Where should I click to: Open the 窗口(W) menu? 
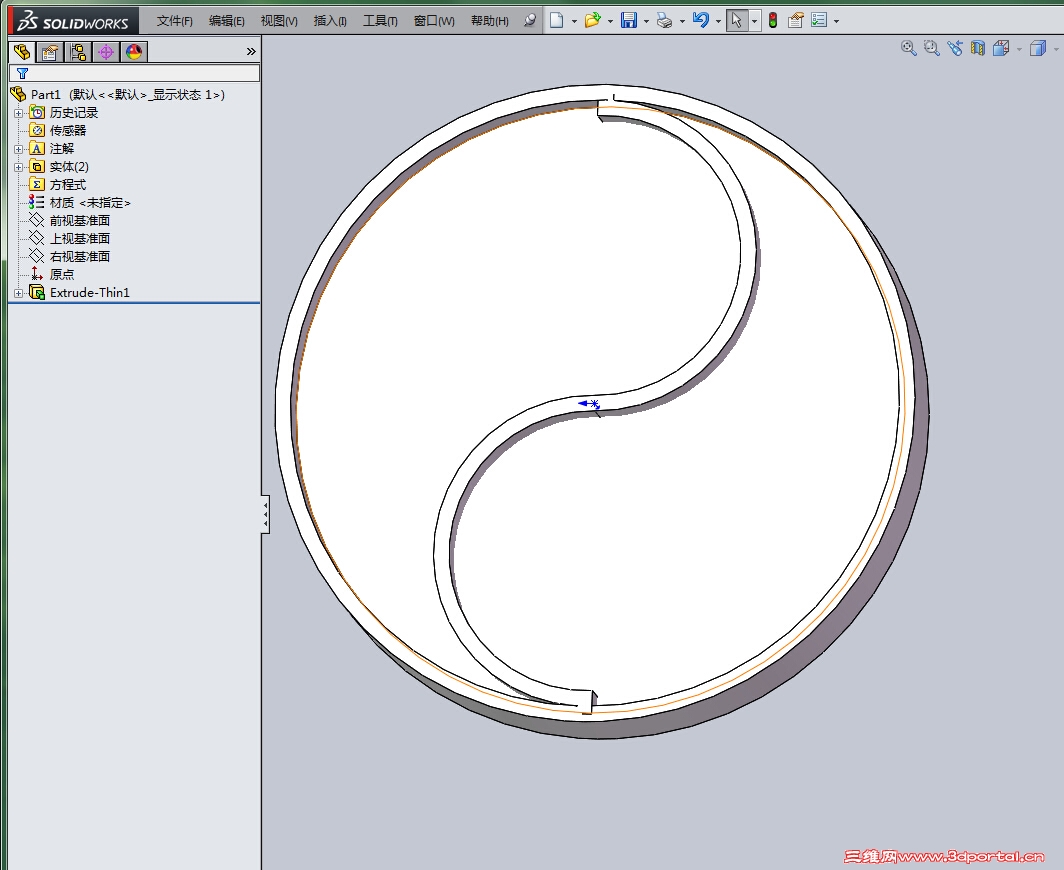point(434,21)
